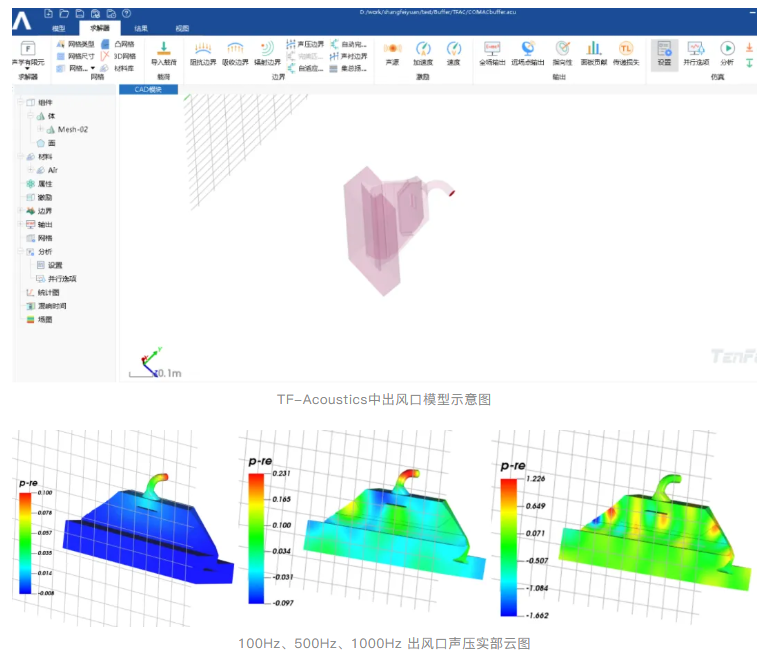
Task: Select the 吸收边界 absorbing boundary tool
Action: pos(235,49)
